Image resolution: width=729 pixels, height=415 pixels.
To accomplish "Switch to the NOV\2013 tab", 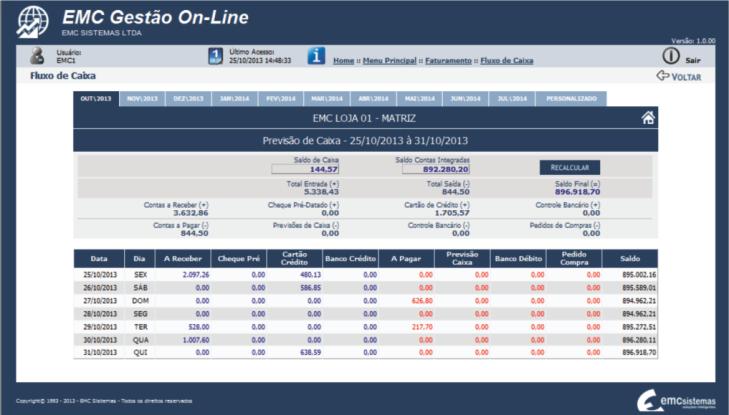I will [142, 99].
